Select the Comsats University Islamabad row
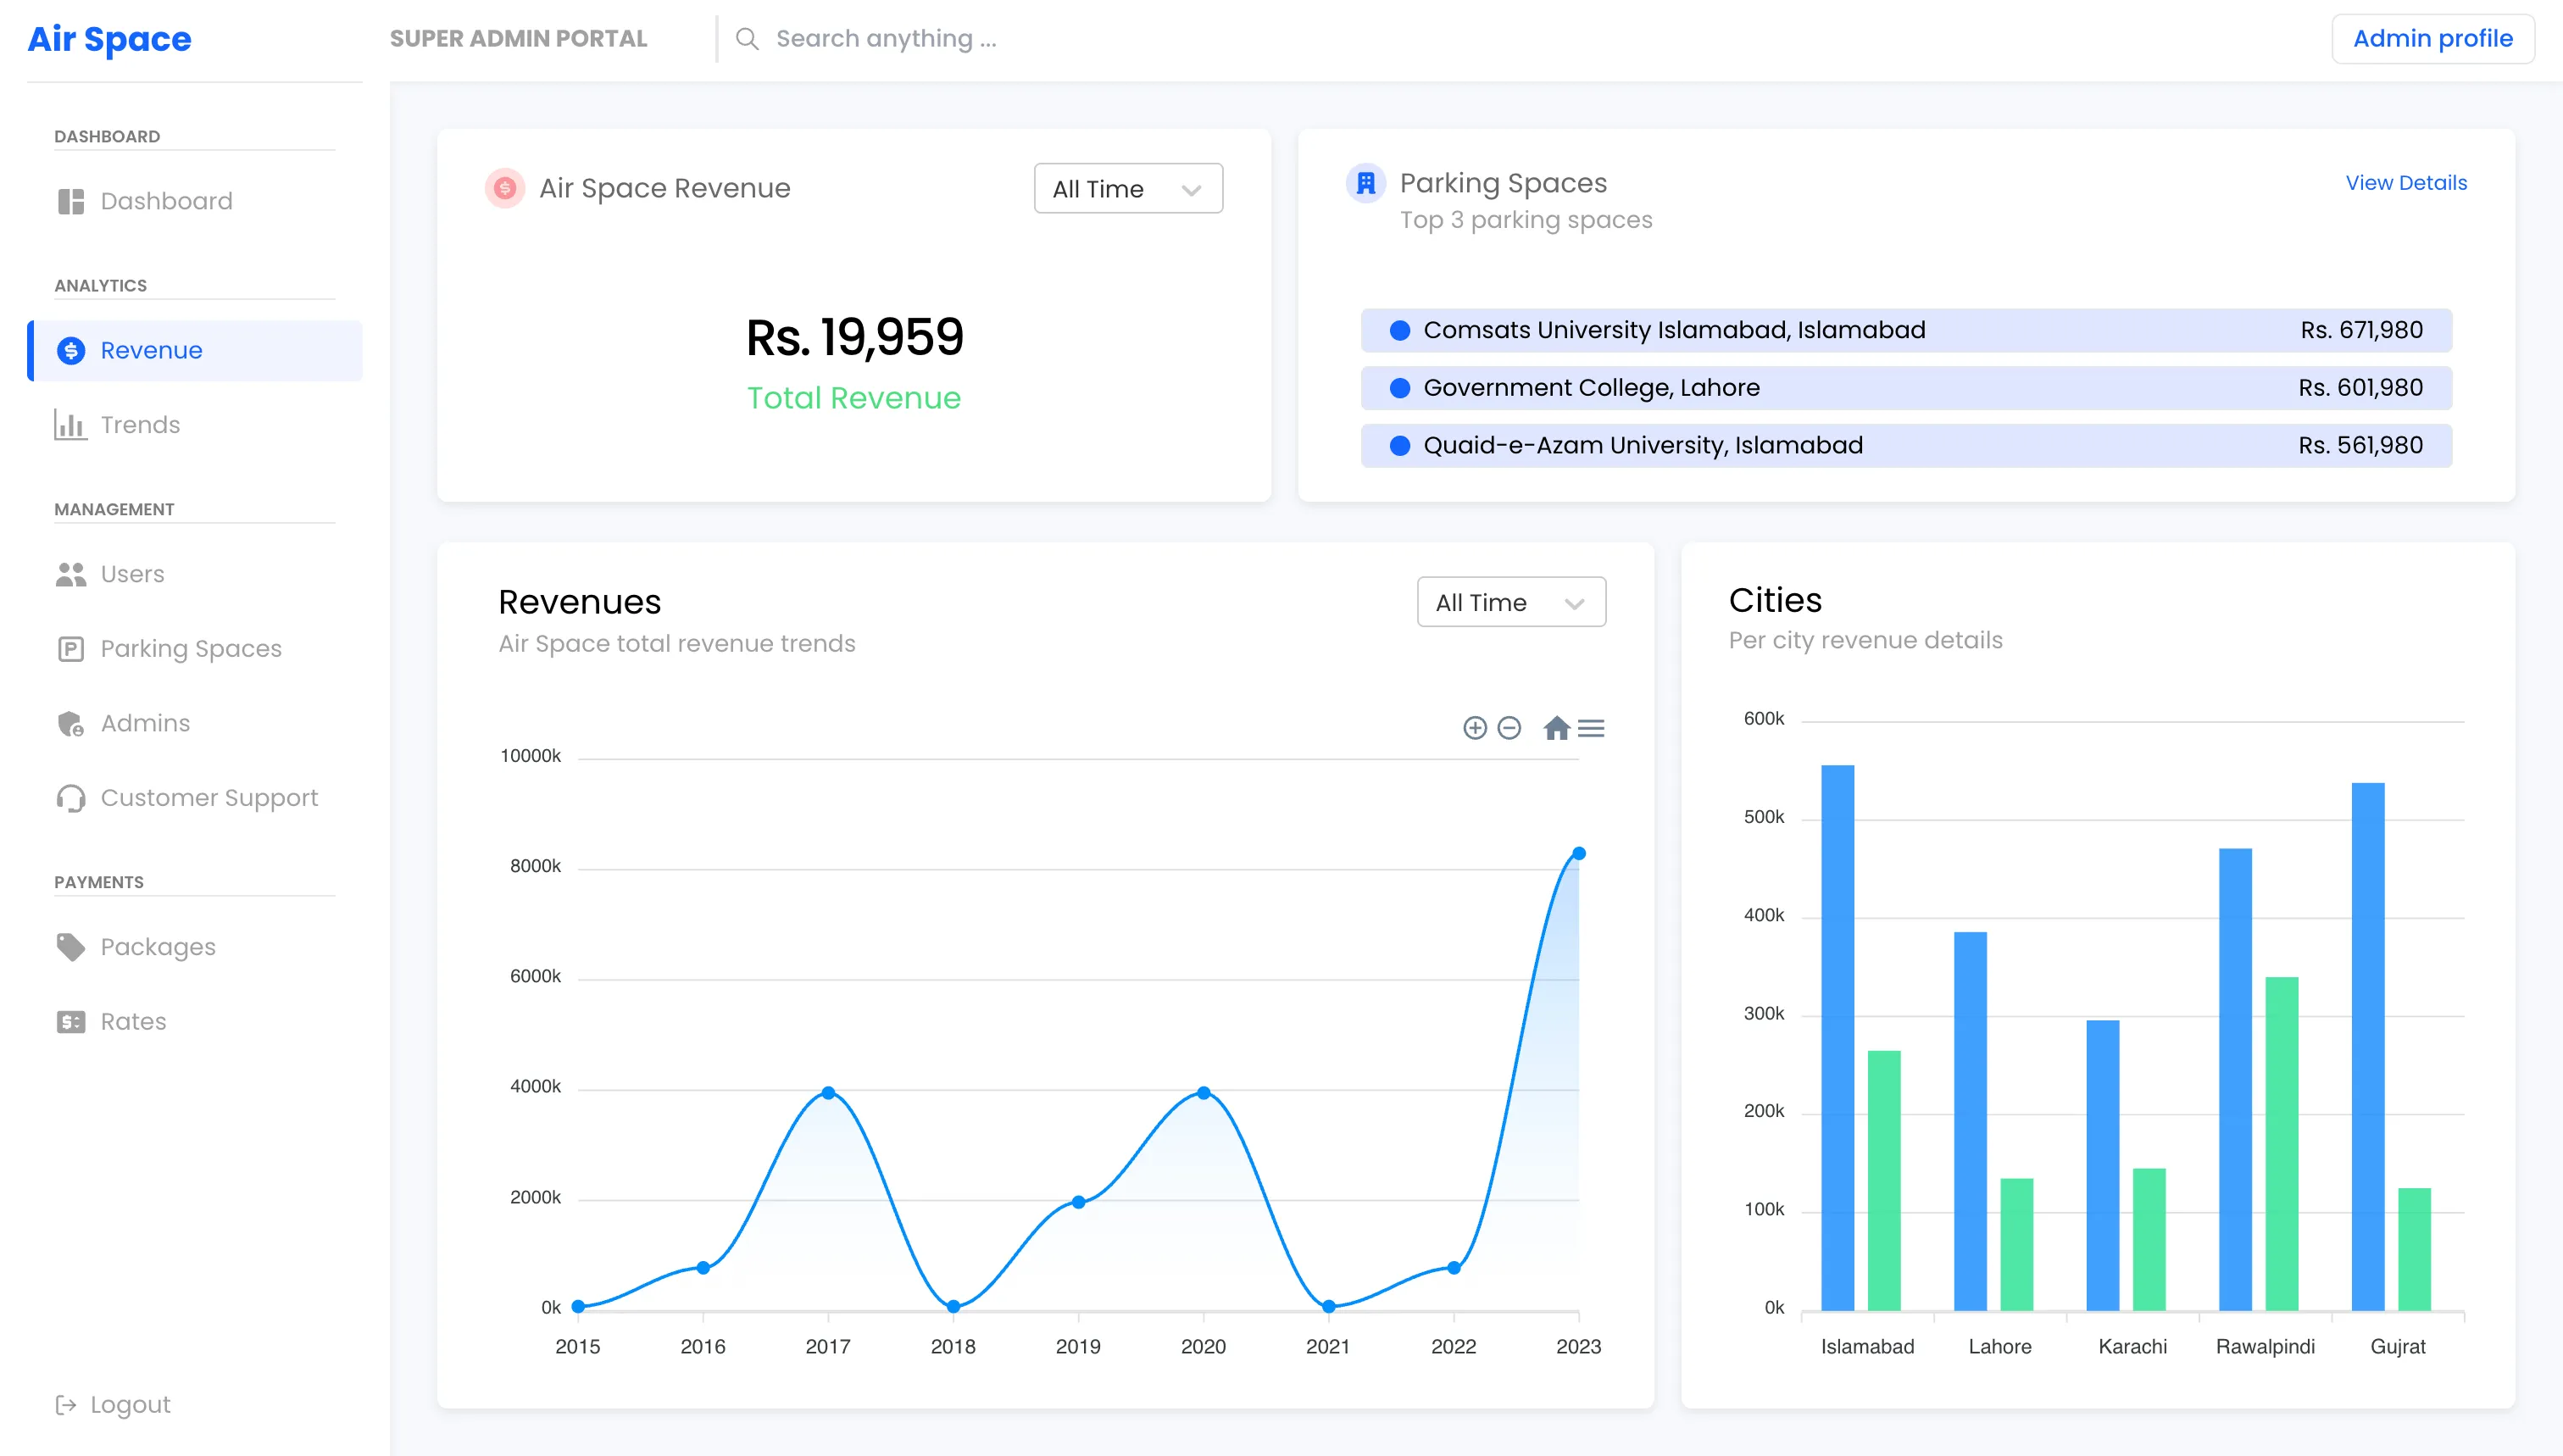This screenshot has height=1456, width=2563. 1905,330
